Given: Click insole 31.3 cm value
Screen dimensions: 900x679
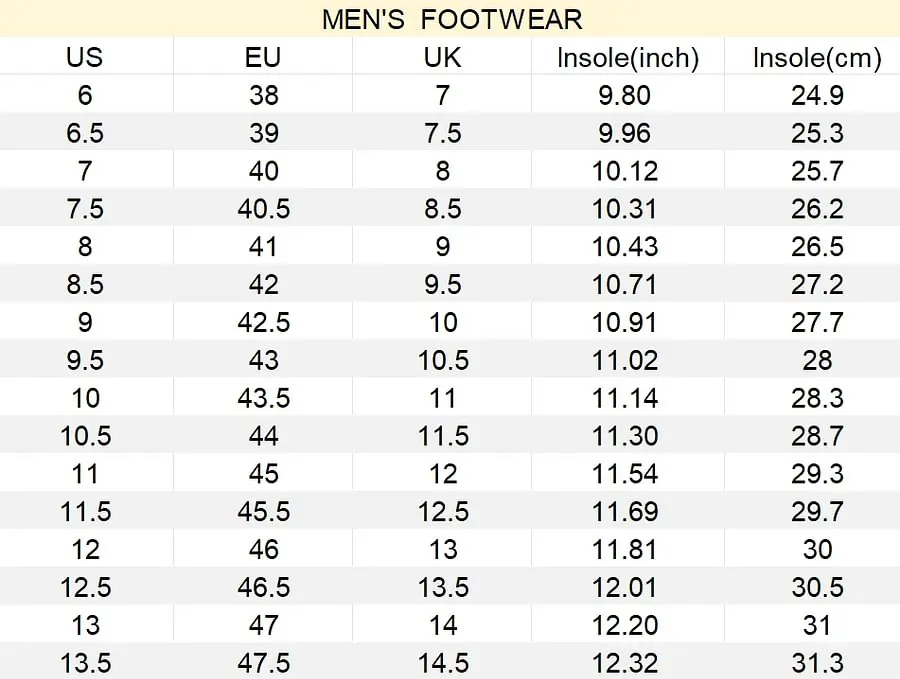Looking at the screenshot, I should point(817,662).
